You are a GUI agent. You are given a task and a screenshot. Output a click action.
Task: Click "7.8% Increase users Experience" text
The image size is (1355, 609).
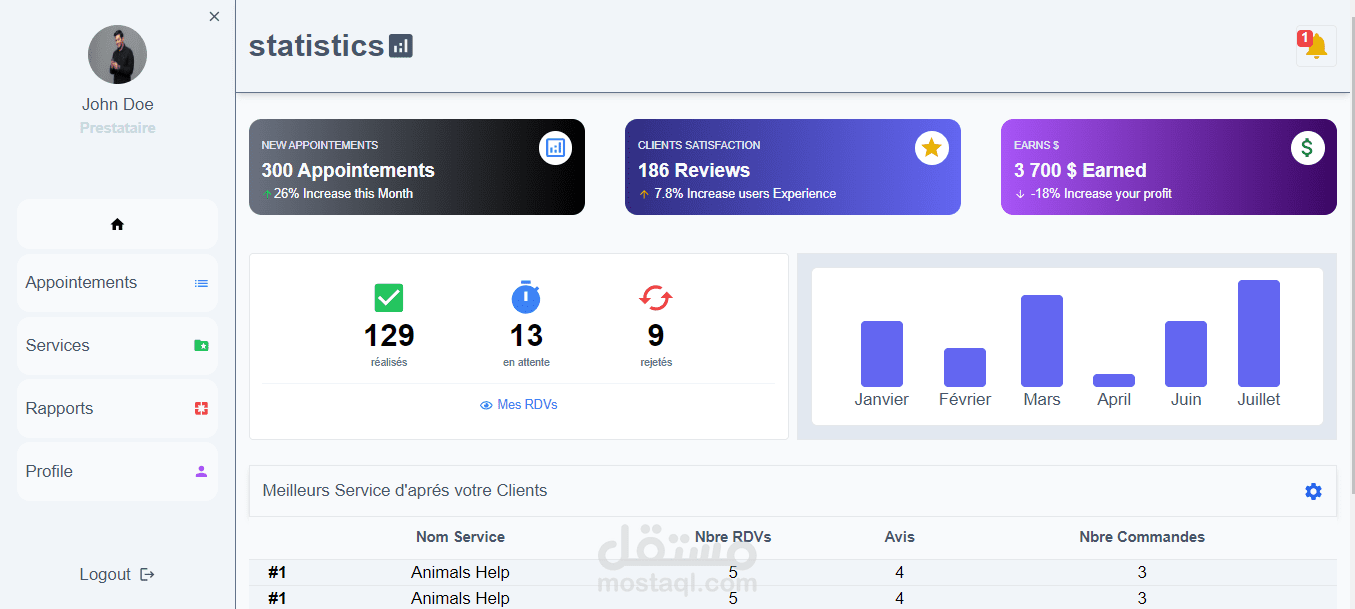(x=745, y=194)
